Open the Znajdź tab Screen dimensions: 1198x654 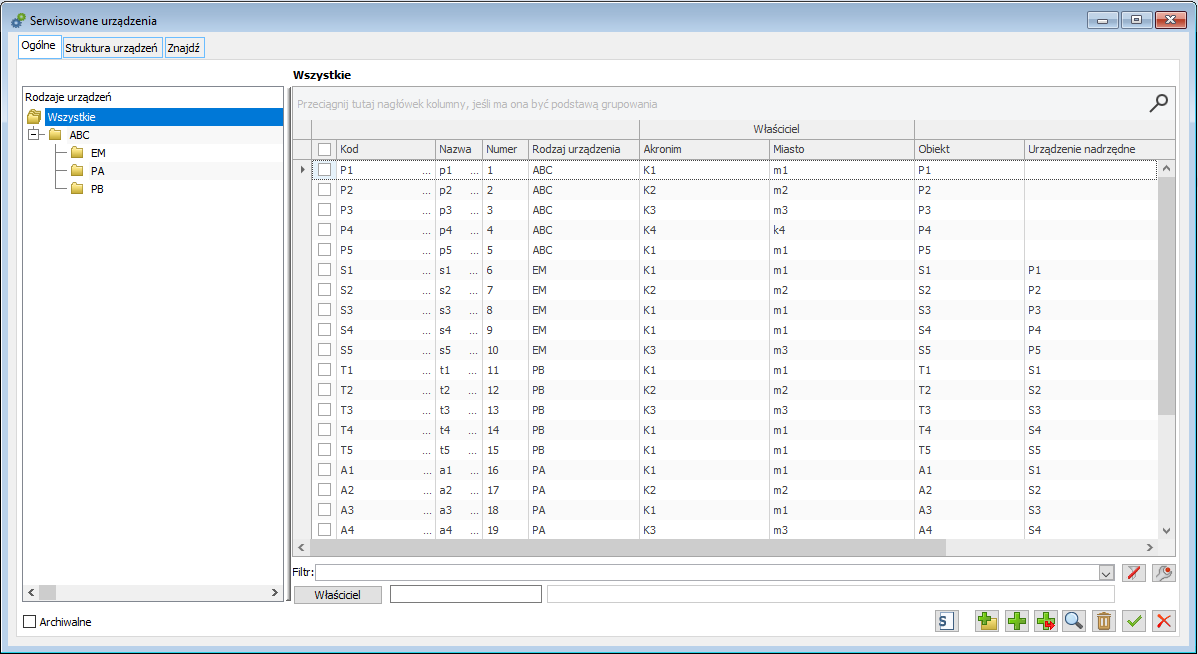click(183, 47)
